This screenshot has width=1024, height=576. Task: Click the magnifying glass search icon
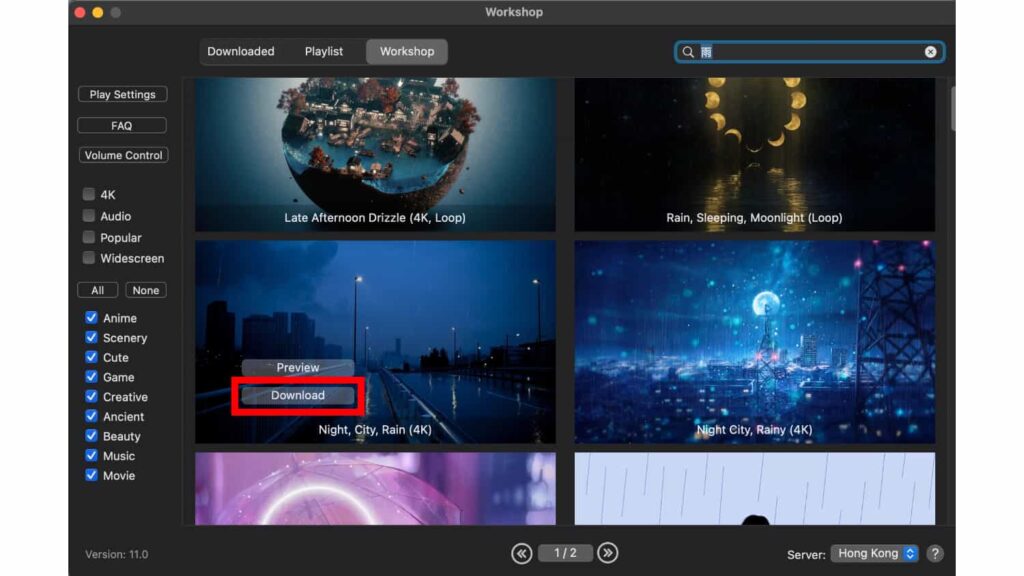pos(687,51)
